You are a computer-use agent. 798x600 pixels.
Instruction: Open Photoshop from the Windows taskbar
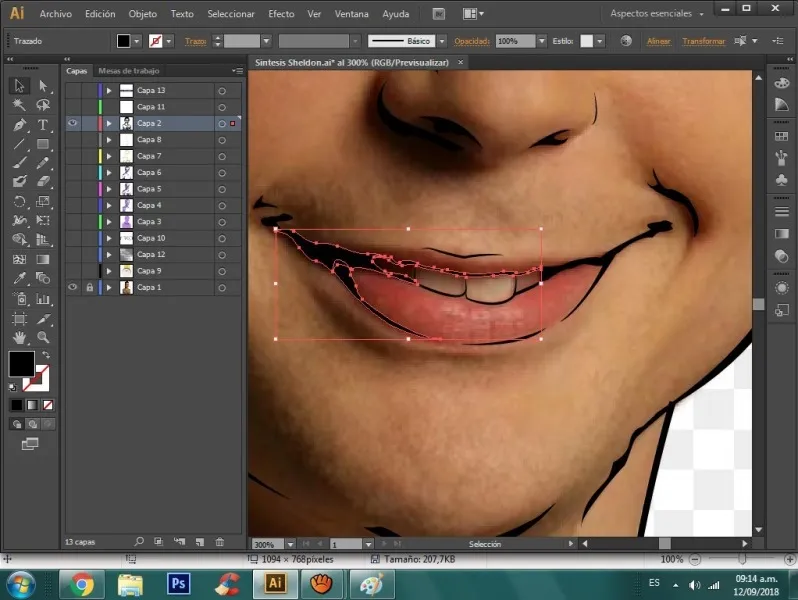click(179, 583)
